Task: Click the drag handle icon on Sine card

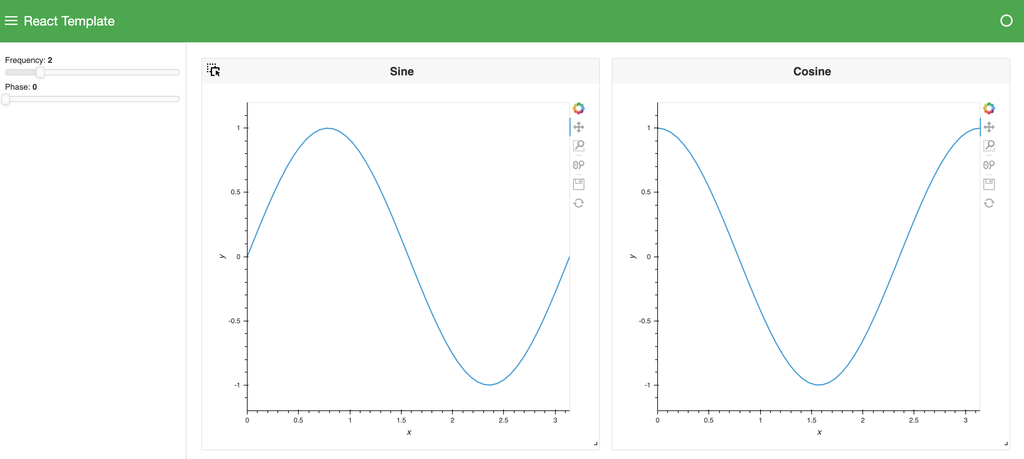Action: pyautogui.click(x=213, y=70)
